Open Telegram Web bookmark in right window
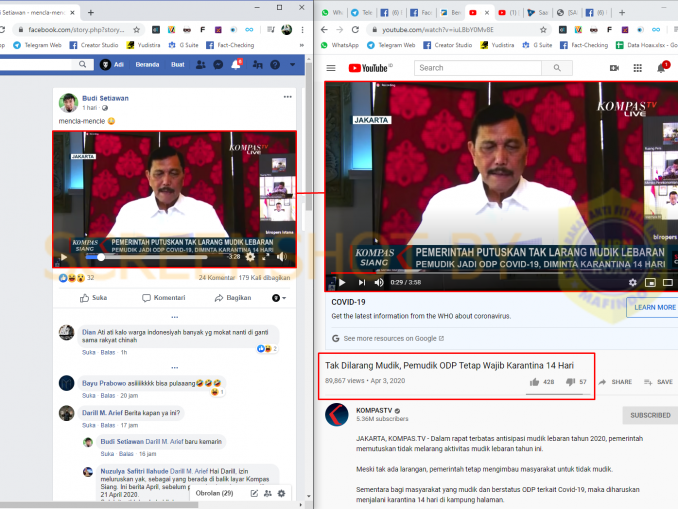The height and width of the screenshot is (509, 678). click(x=391, y=45)
